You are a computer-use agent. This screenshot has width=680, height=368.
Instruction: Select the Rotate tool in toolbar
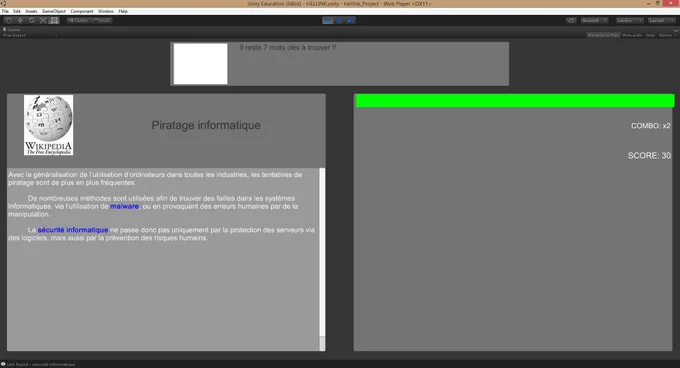[x=31, y=20]
